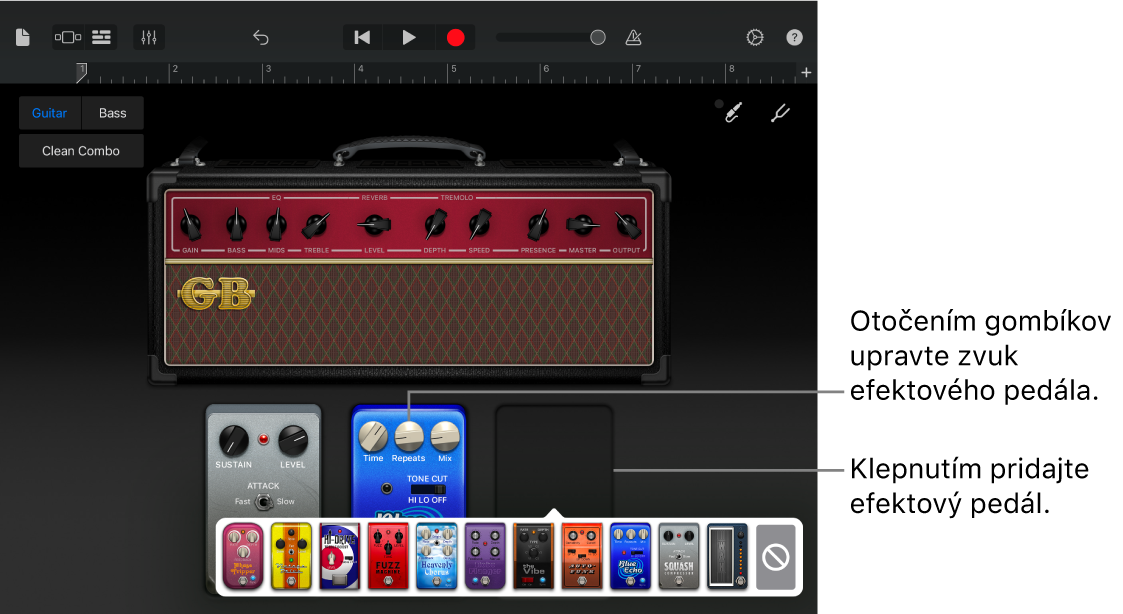
Task: Open song settings gear
Action: (755, 37)
